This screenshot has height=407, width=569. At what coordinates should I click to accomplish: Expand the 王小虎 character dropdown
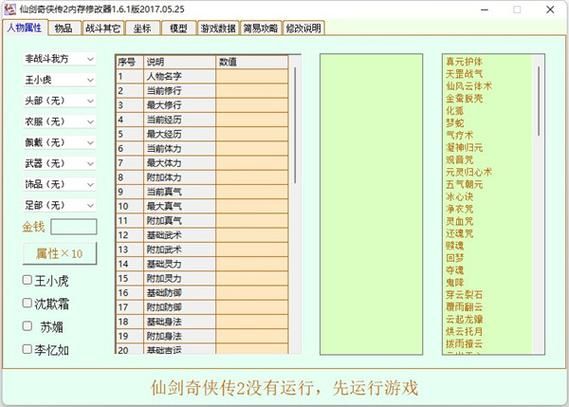coord(60,80)
